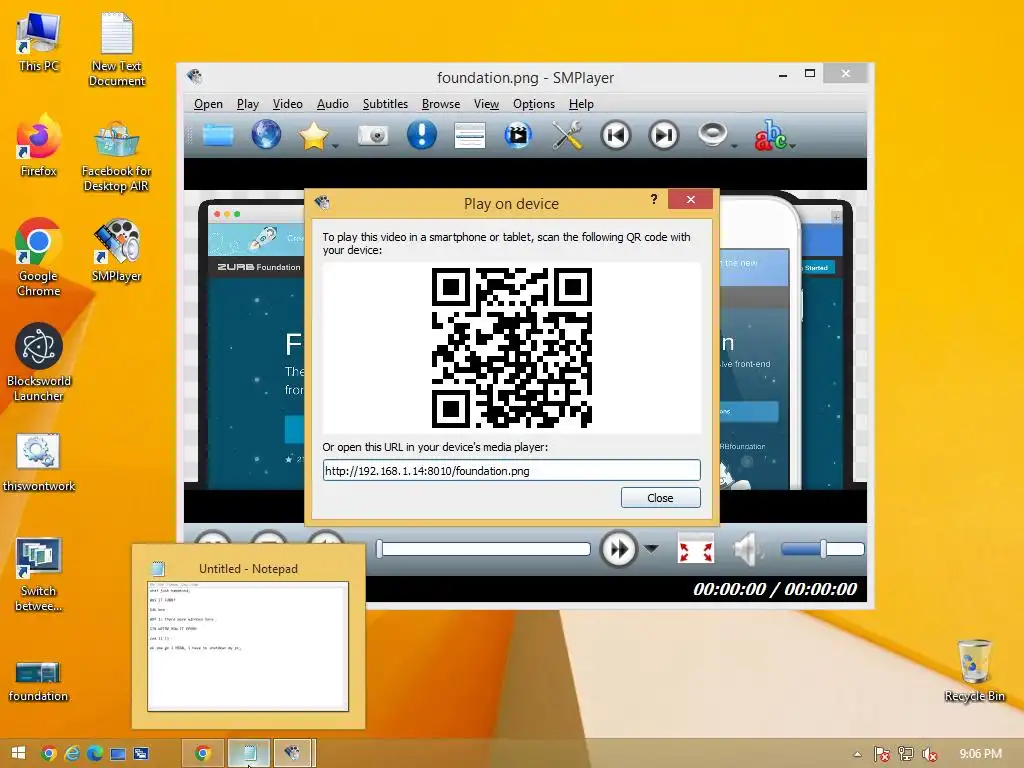Expand the forward seek dropdown arrow
1024x768 pixels.
(x=651, y=549)
